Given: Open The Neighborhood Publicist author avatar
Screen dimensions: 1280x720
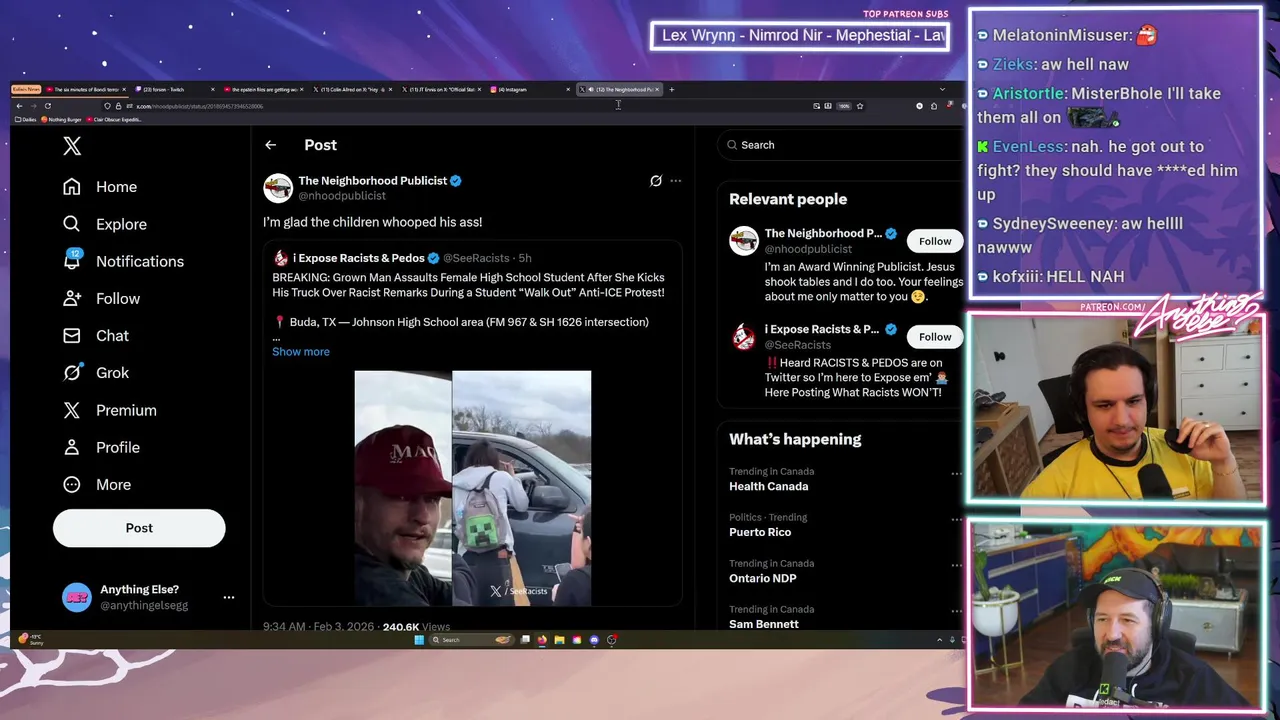Looking at the screenshot, I should coord(278,188).
